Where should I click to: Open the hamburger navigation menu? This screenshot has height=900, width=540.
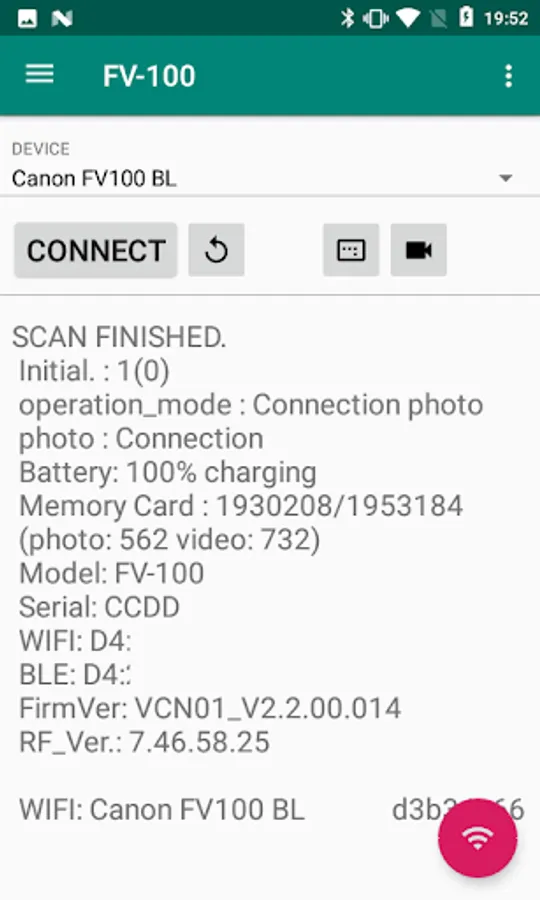(40, 75)
